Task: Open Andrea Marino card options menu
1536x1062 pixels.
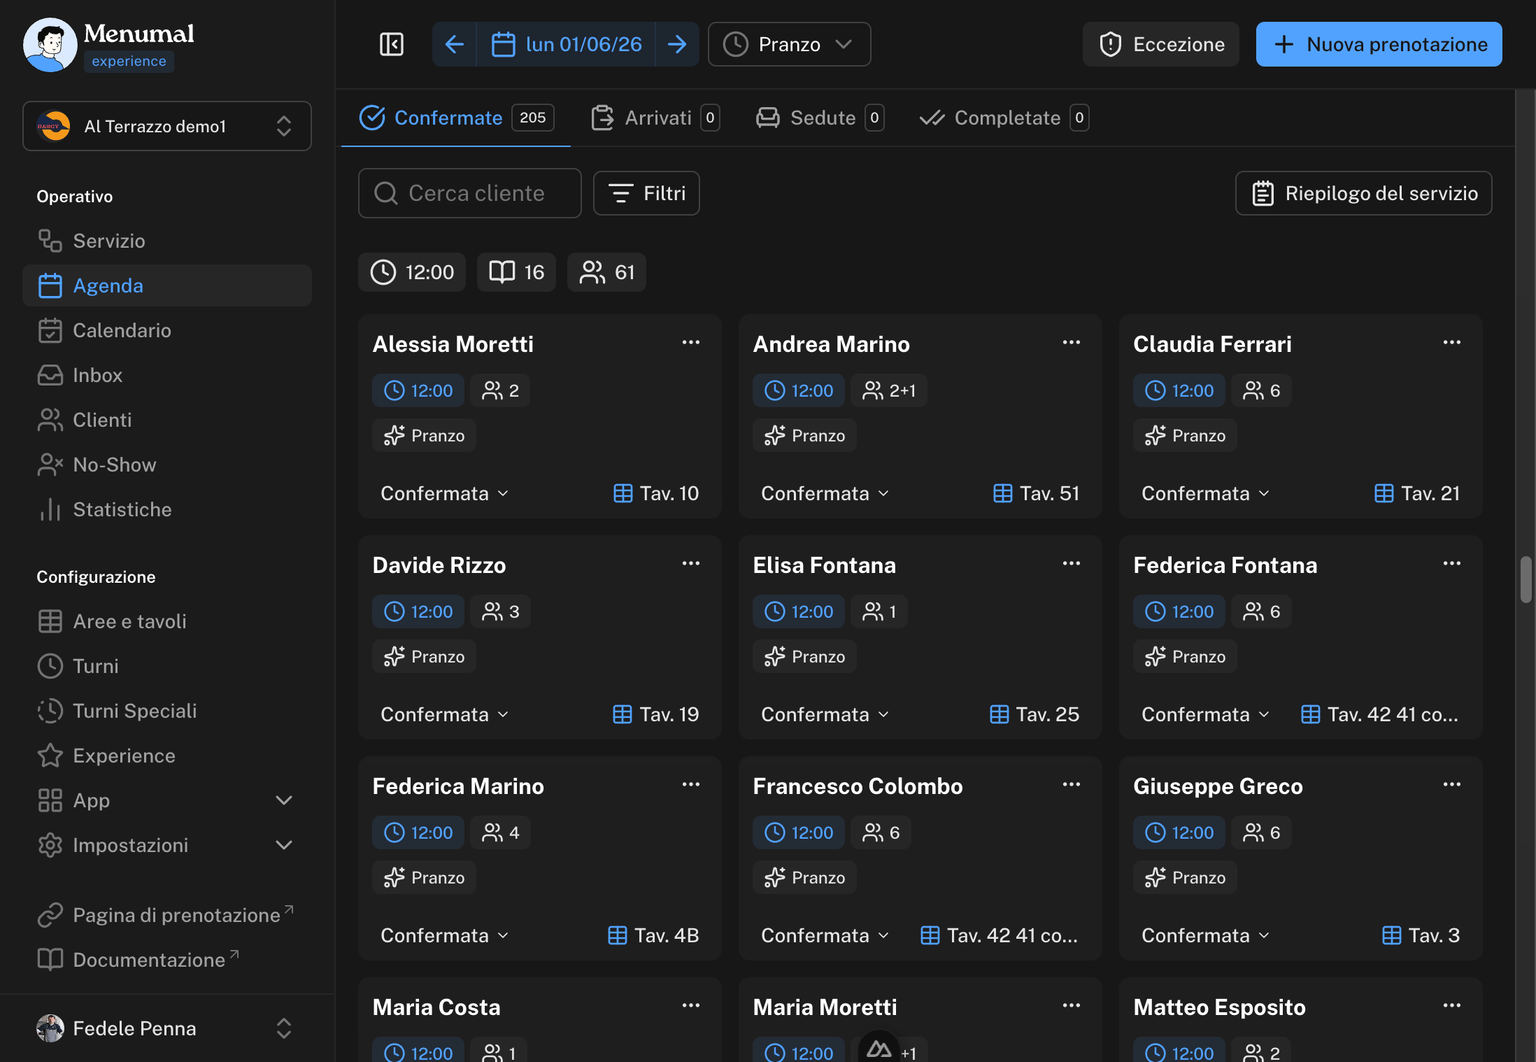Action: [1071, 342]
